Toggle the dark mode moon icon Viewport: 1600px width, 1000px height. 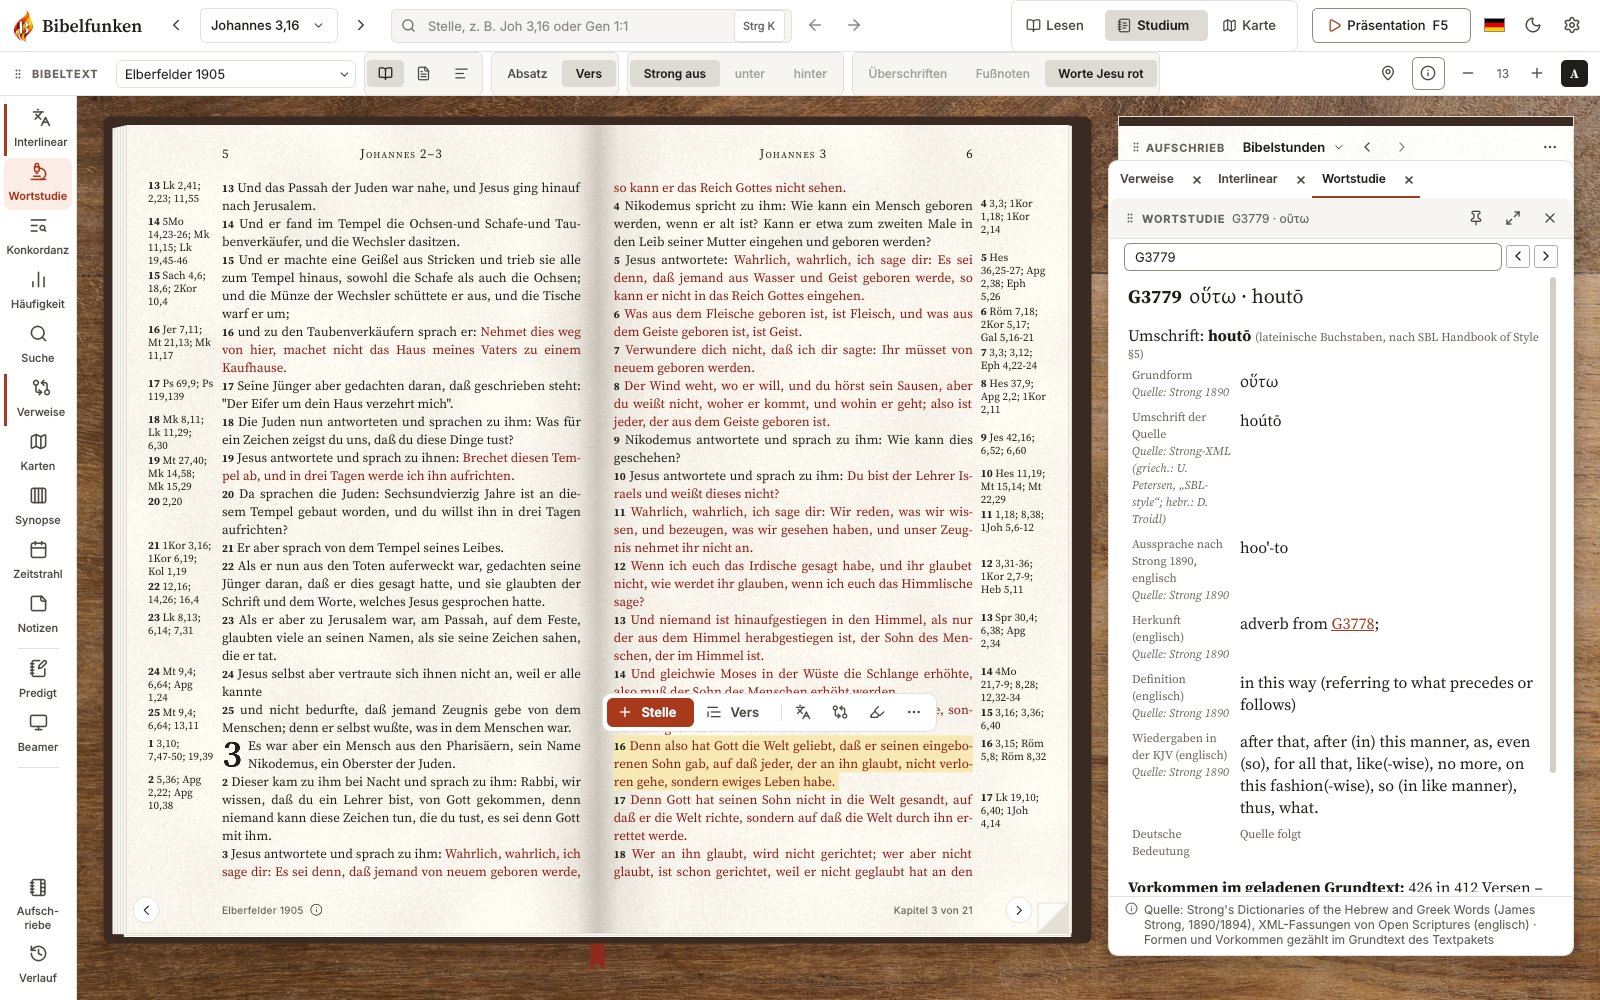tap(1533, 25)
